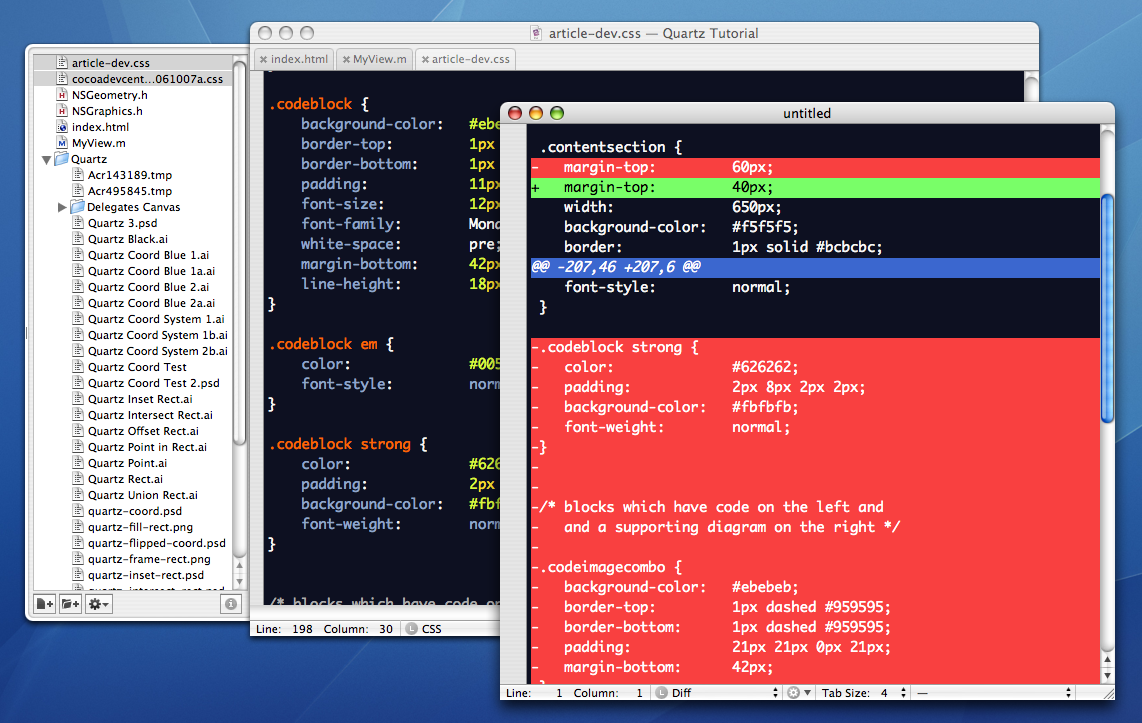Click the untitled window's vertical scrollbar thumb
Viewport: 1142px width, 723px height.
coord(1107,308)
